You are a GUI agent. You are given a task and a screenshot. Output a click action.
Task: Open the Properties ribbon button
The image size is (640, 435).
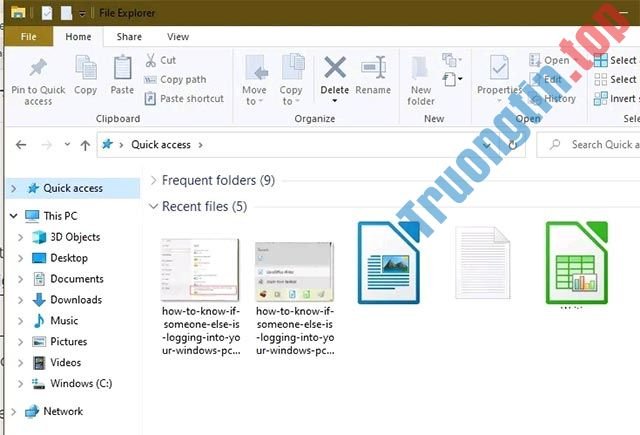[499, 78]
